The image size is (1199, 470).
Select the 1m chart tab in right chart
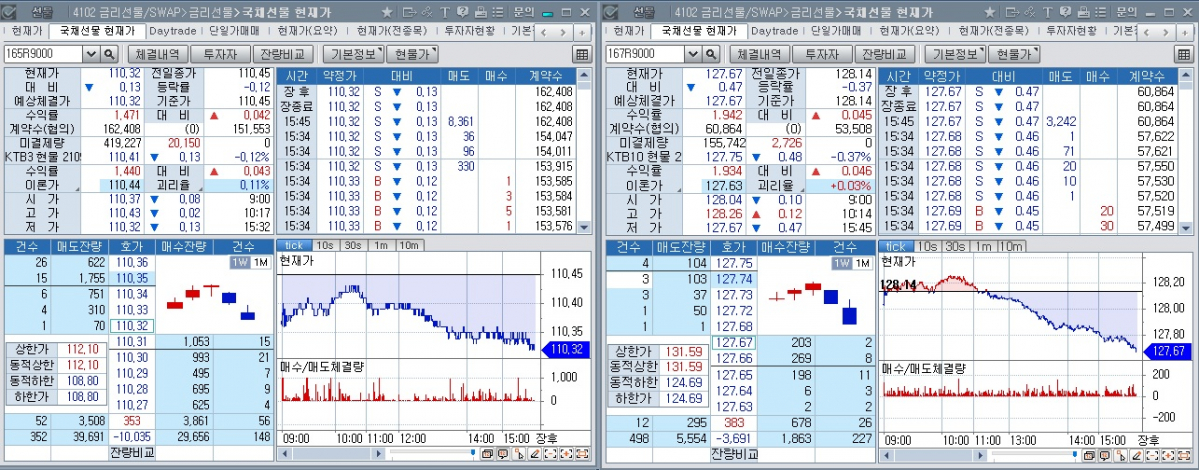point(983,246)
